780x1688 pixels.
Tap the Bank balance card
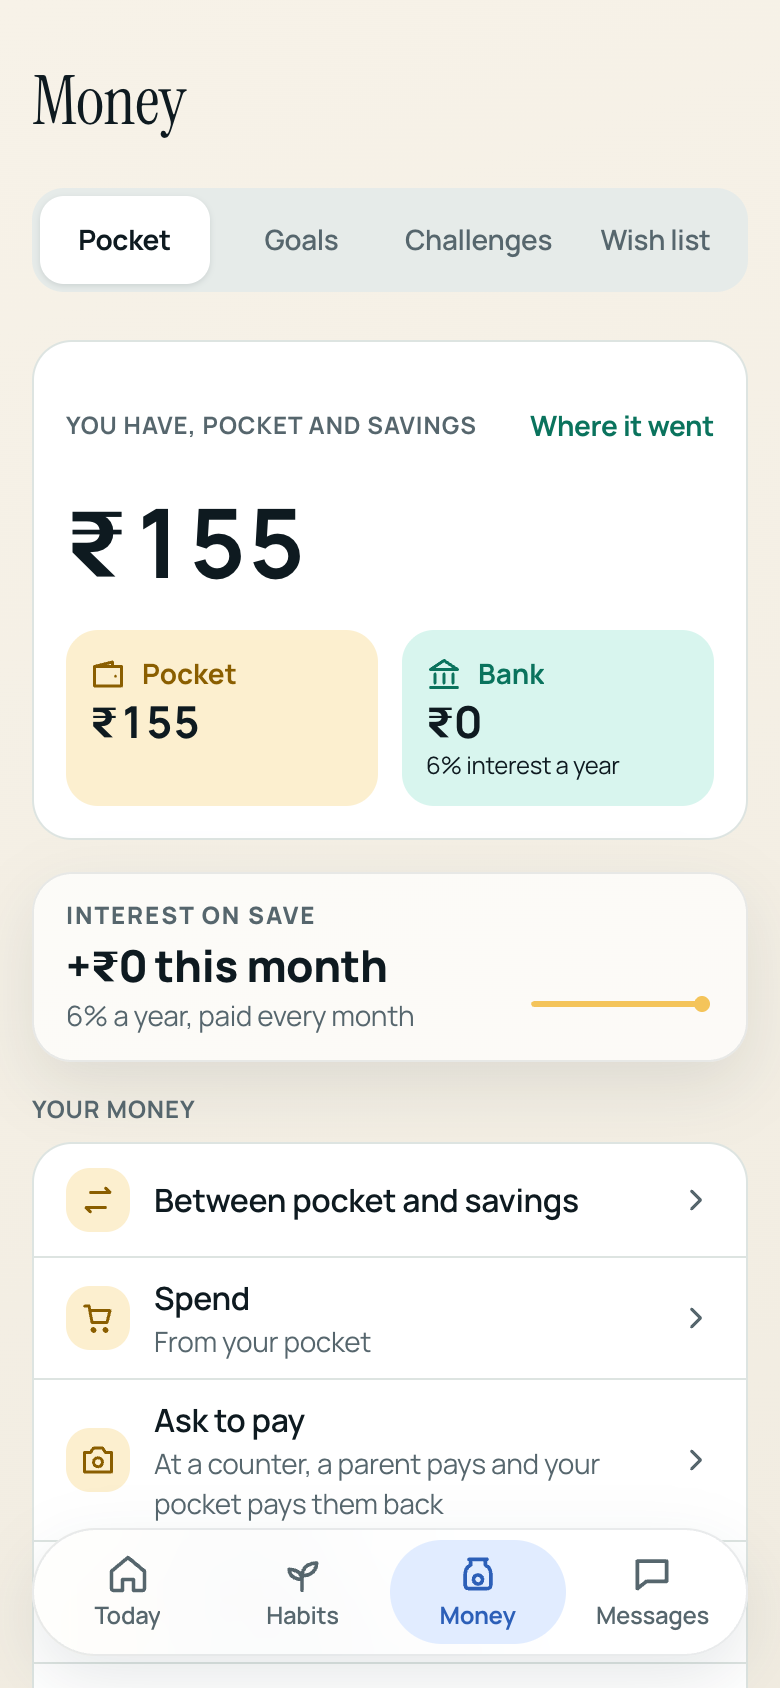[558, 718]
